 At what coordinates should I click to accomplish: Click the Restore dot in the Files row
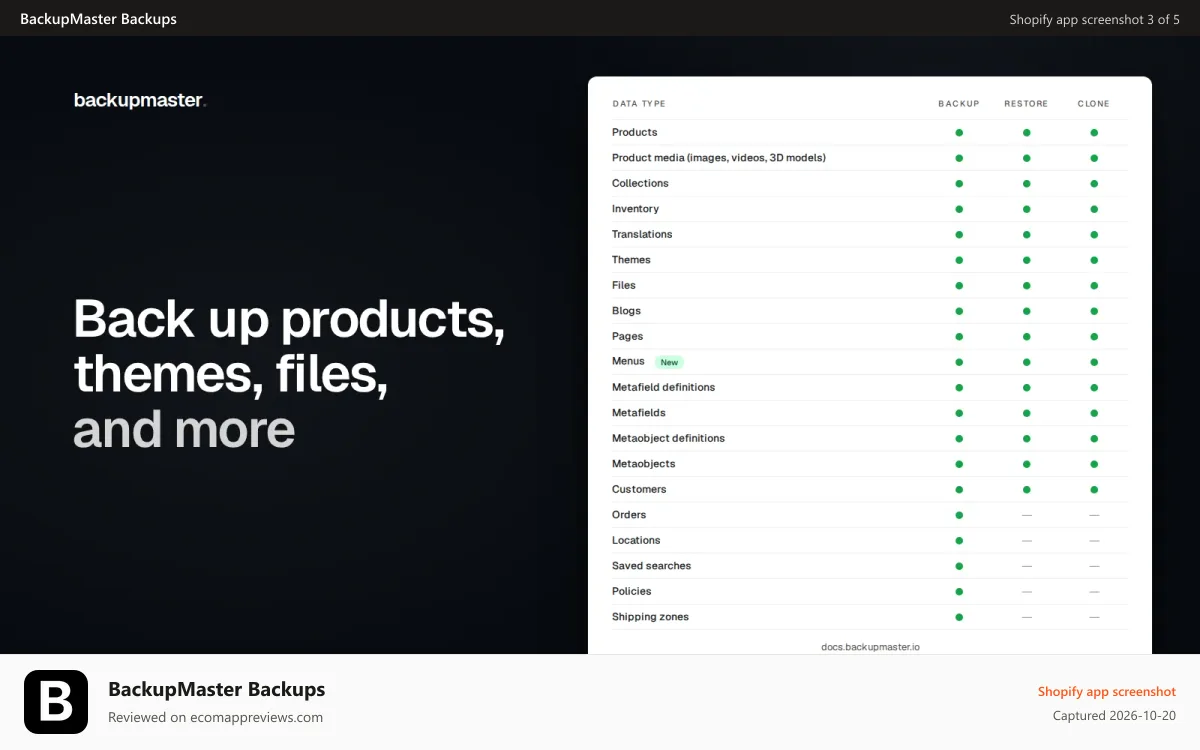(1026, 285)
